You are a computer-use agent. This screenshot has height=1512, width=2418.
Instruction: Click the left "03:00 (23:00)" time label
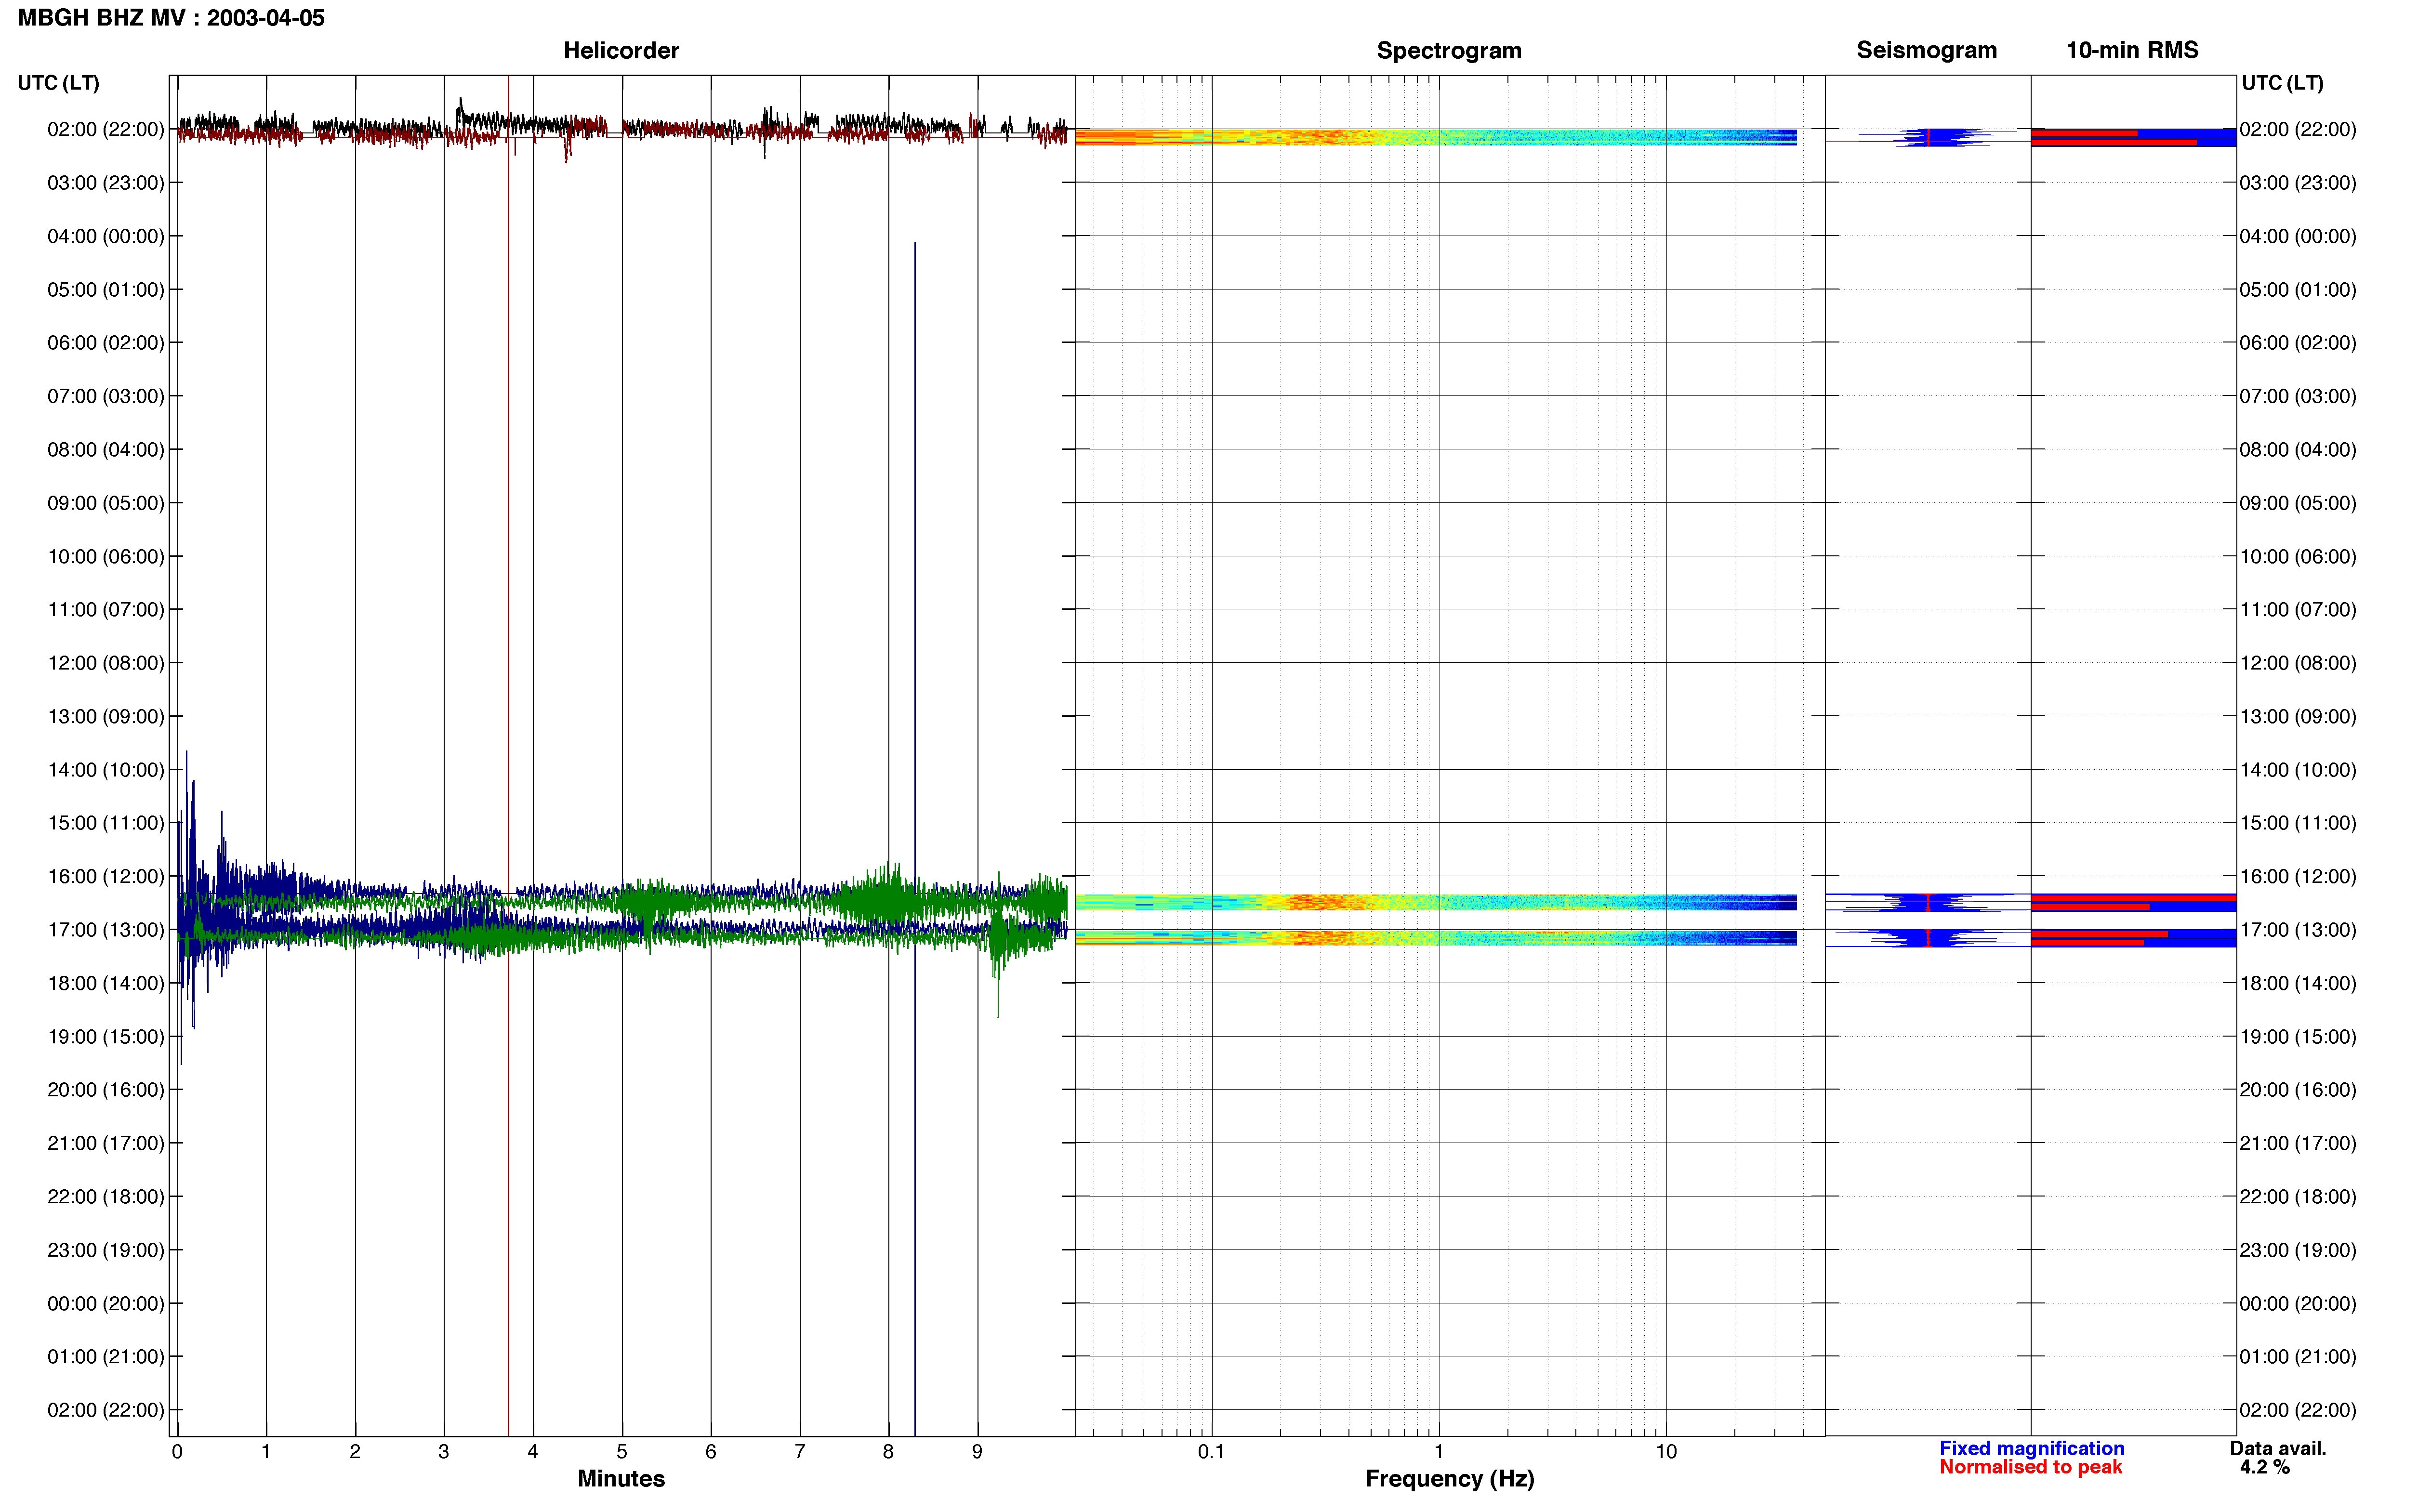(x=105, y=182)
